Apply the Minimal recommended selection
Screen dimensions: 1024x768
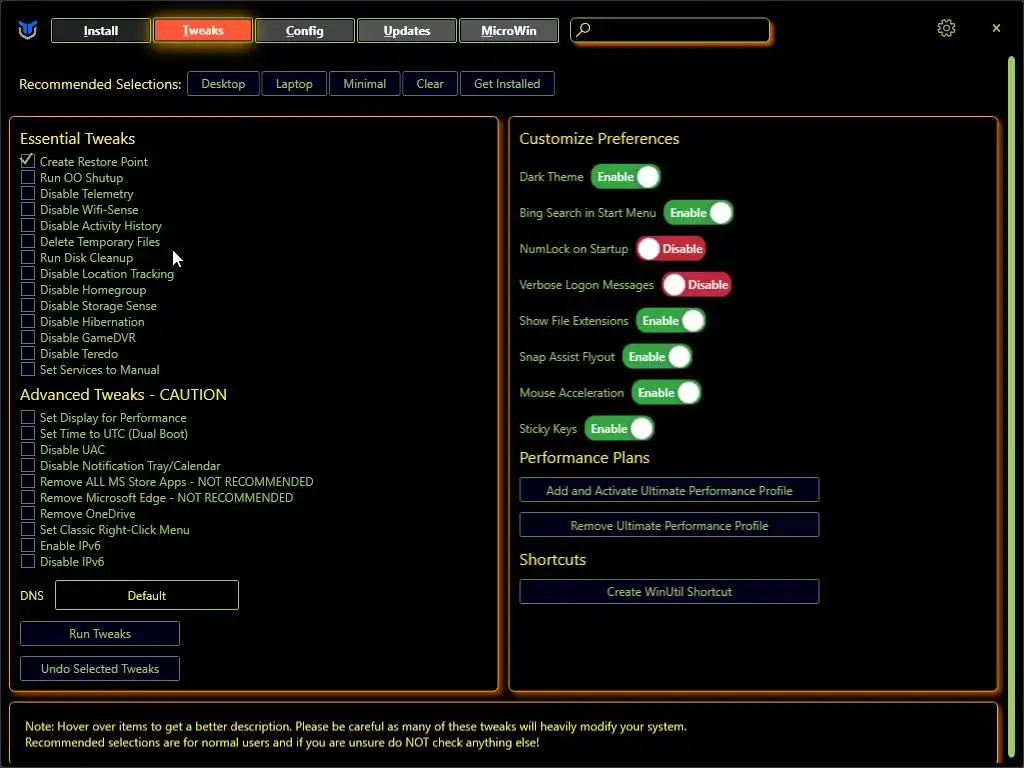364,84
